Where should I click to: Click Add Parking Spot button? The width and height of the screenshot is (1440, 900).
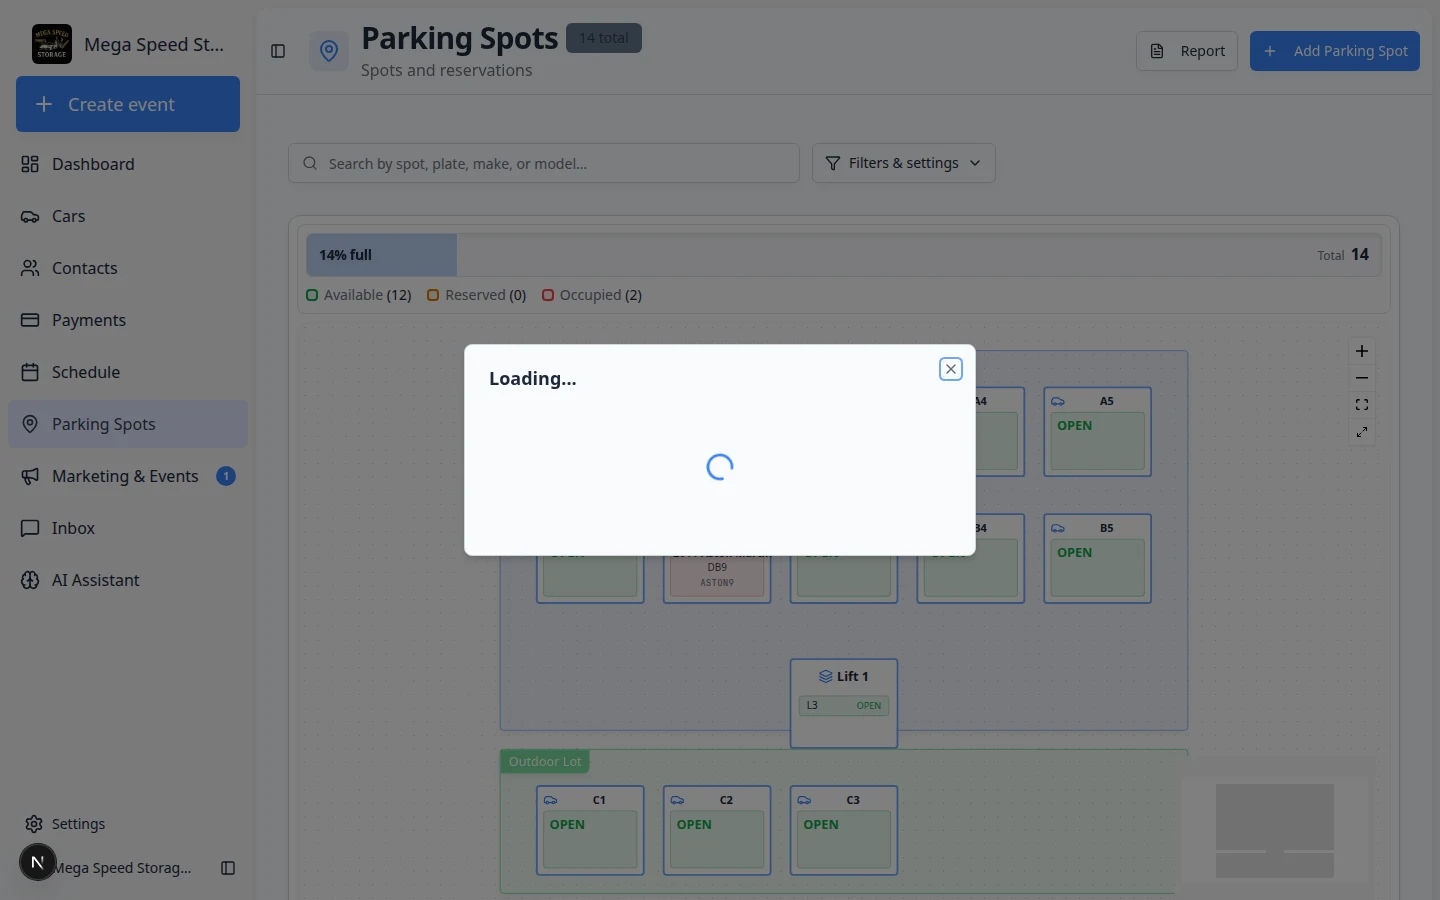[1335, 51]
